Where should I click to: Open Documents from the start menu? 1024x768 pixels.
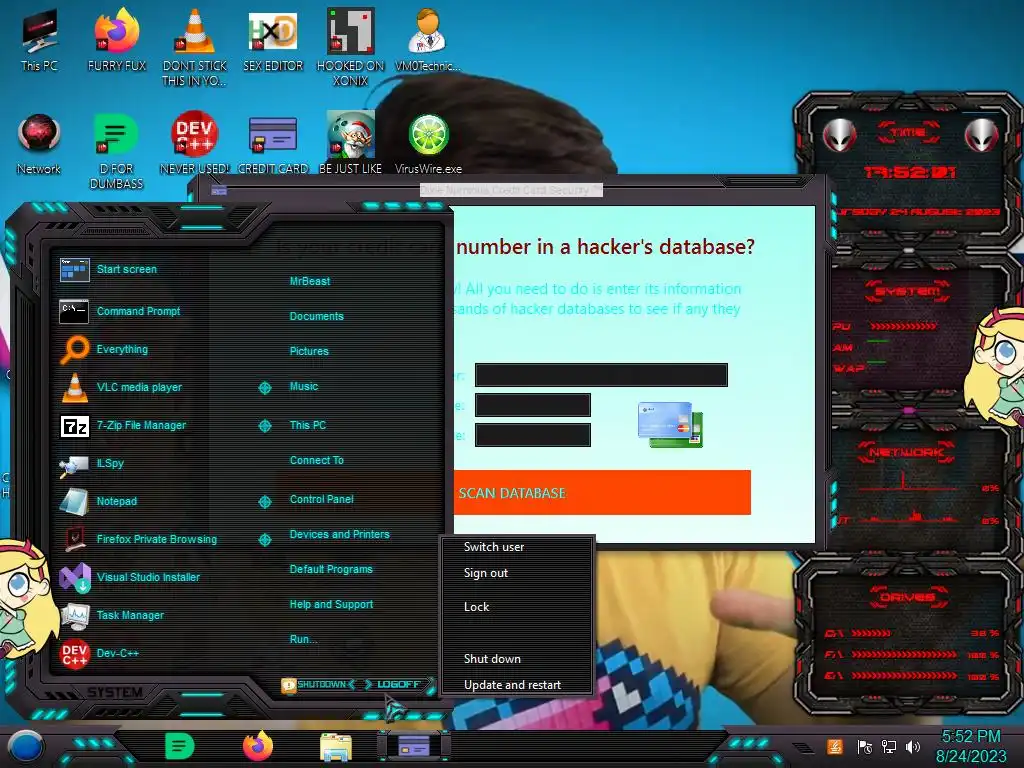(317, 316)
